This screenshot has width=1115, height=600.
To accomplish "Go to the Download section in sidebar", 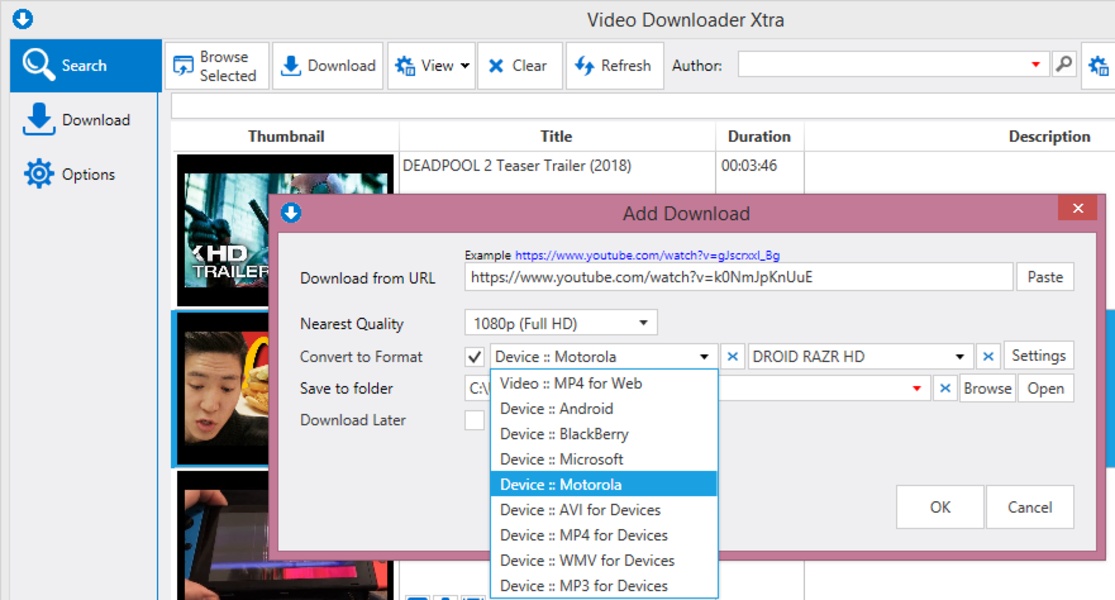I will 78,120.
